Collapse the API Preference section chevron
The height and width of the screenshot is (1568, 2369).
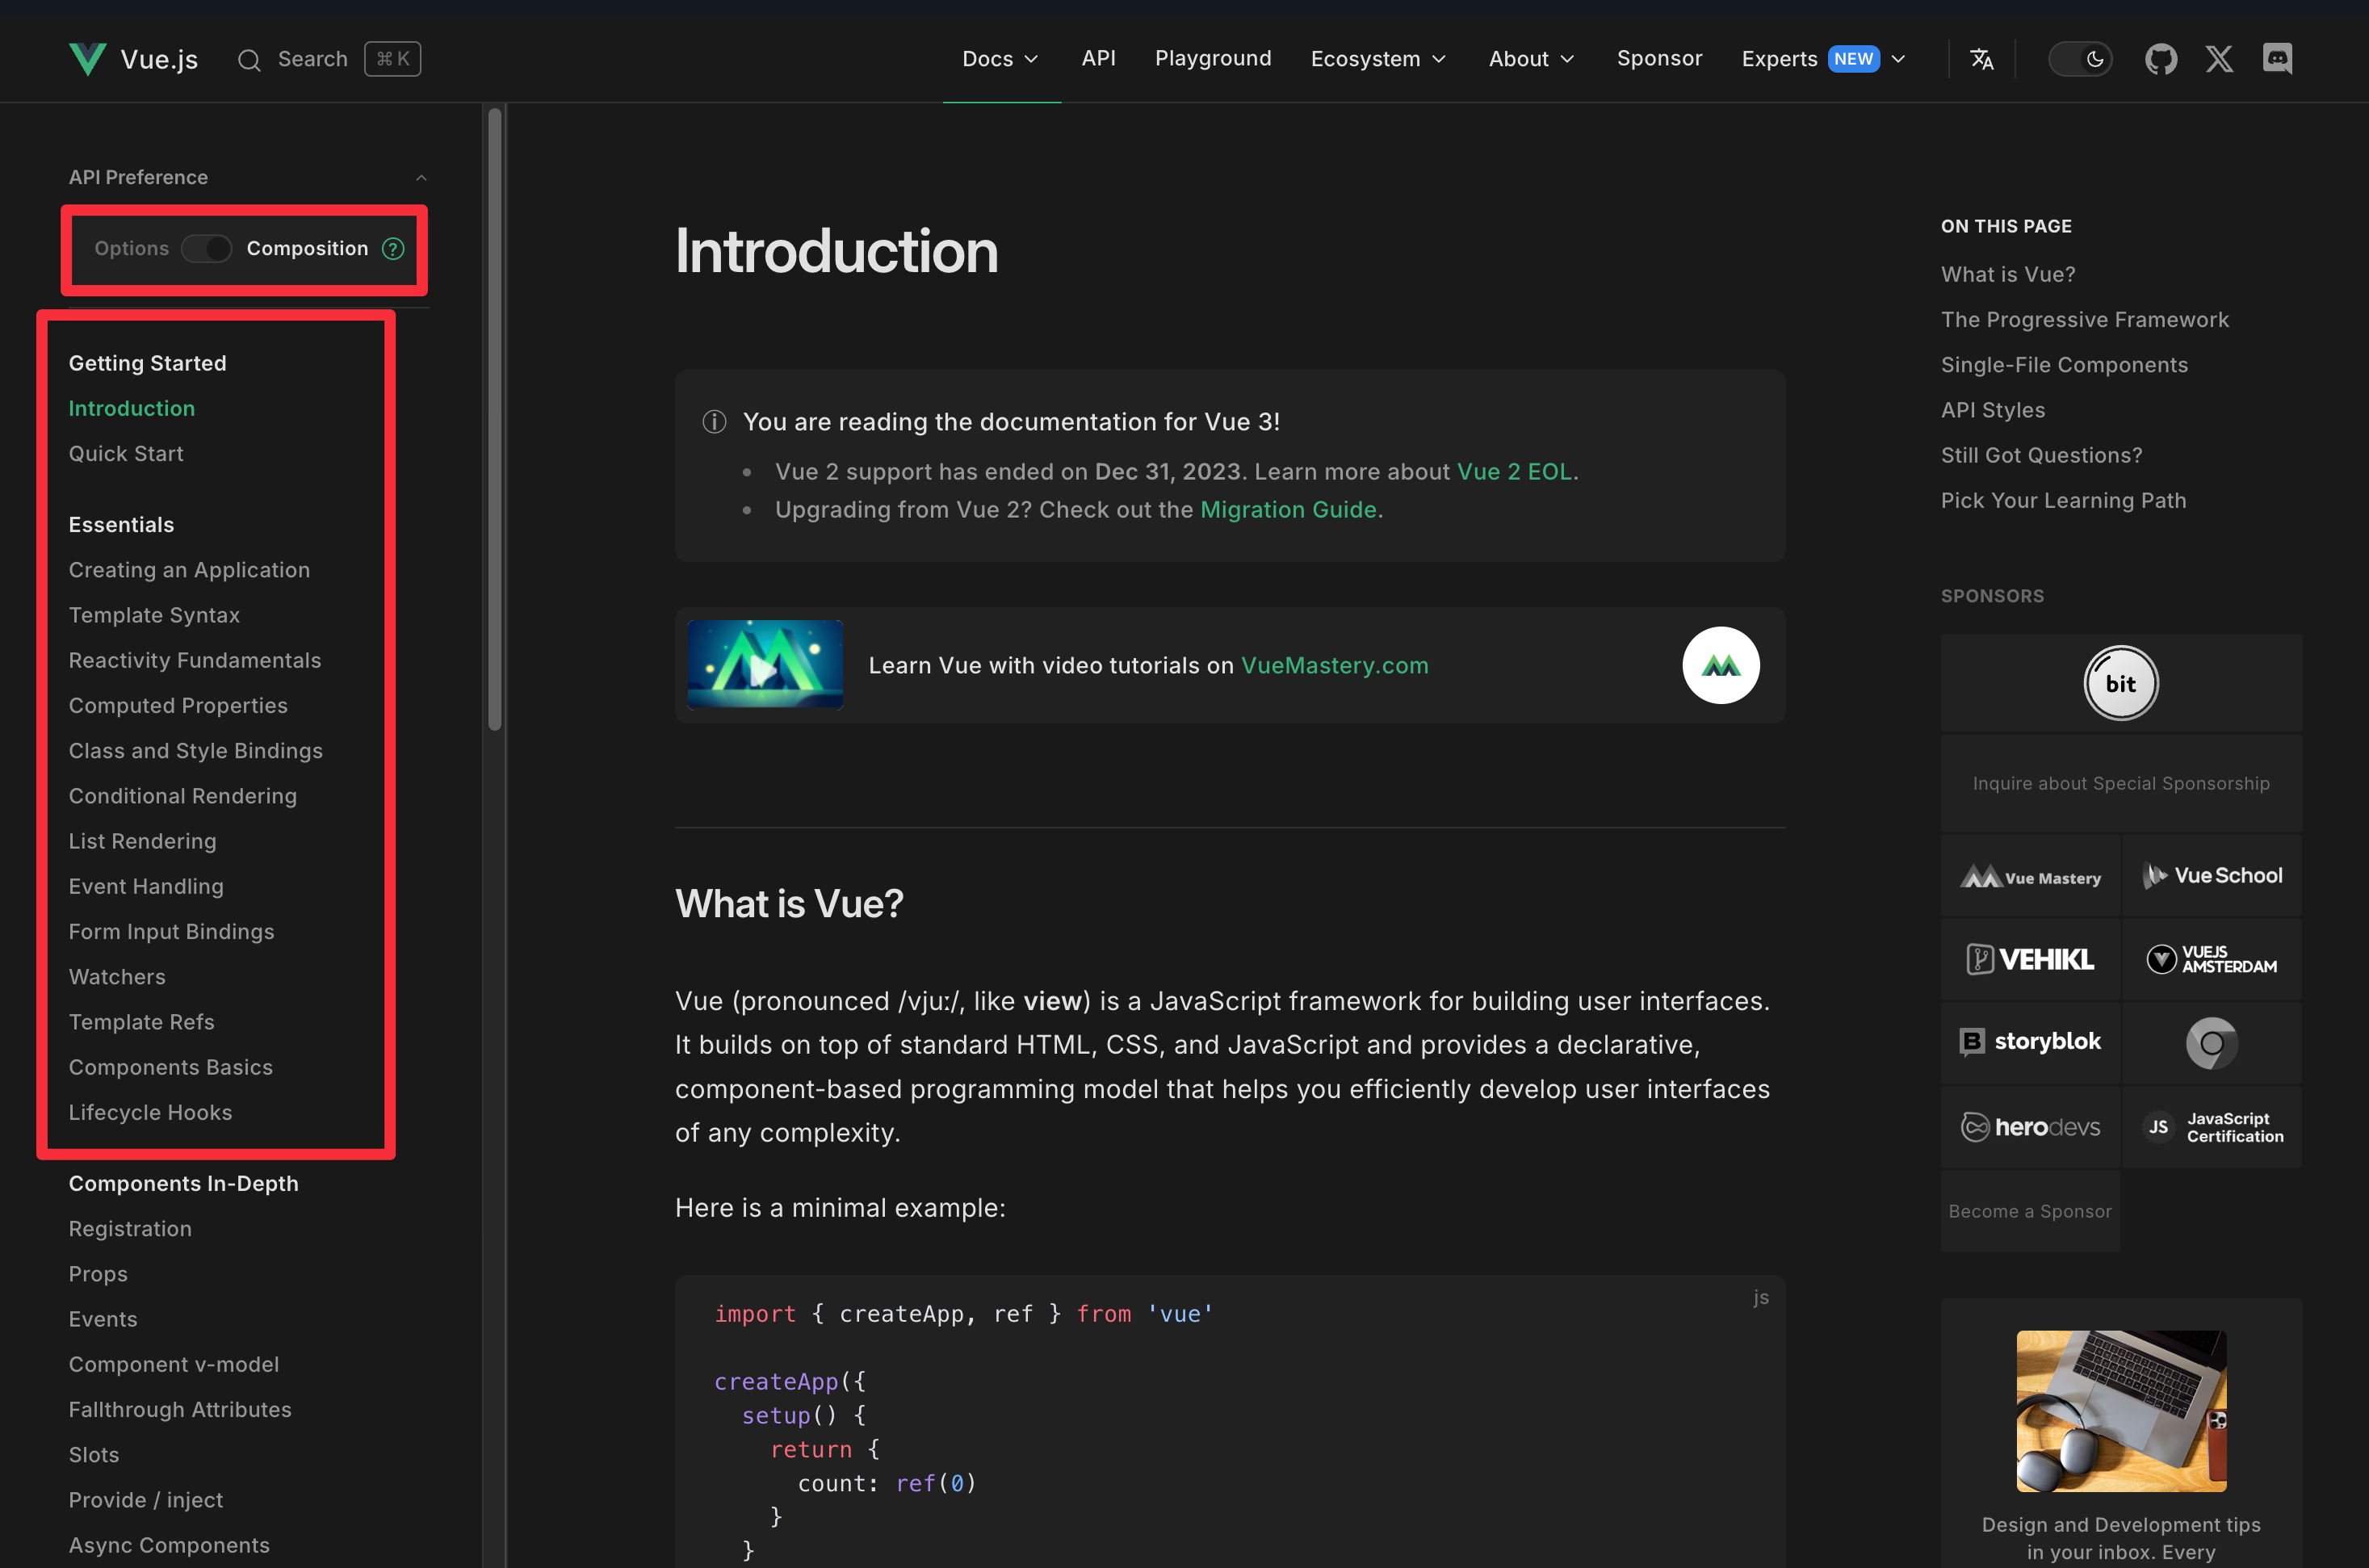point(421,178)
